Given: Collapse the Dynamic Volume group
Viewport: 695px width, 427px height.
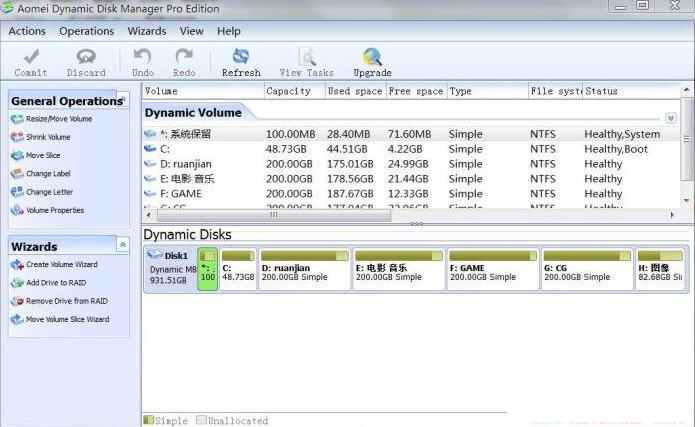Looking at the screenshot, I should coord(671,118).
